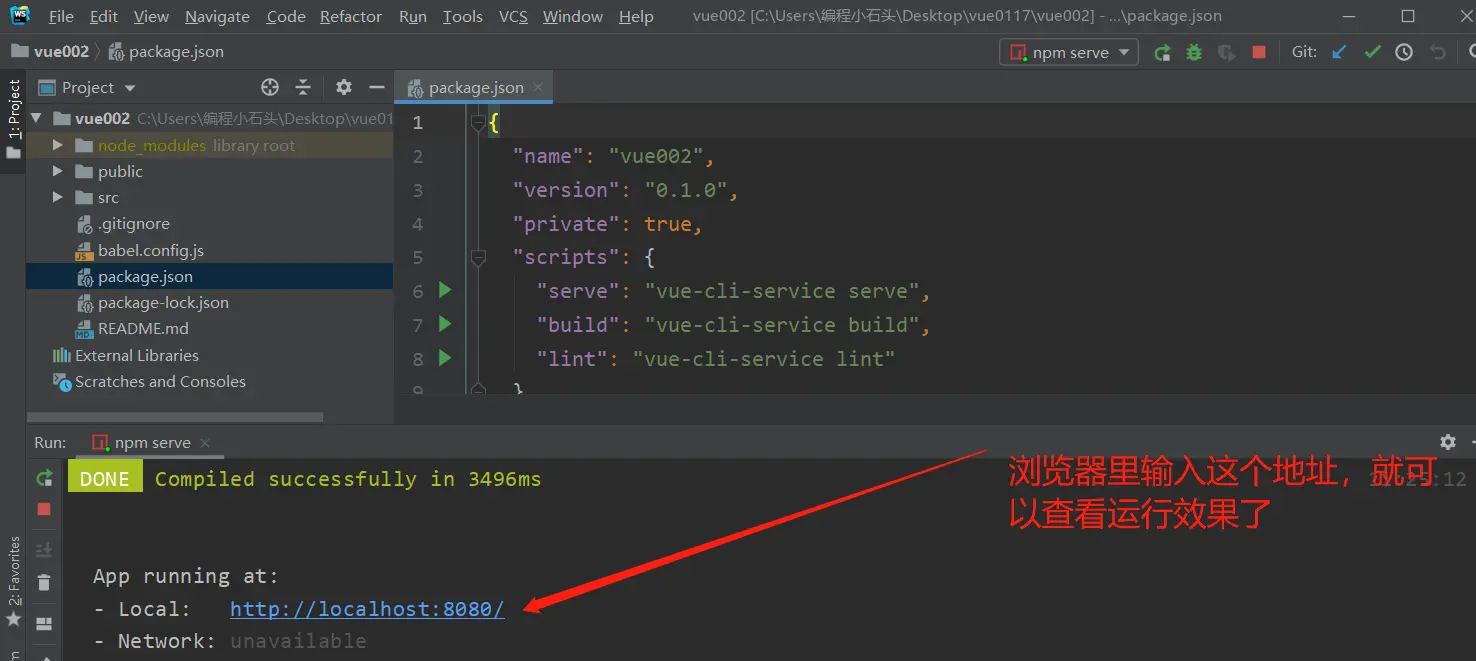Screen dimensions: 1476x661
Task: Fold the scripts block on line 5
Action: pyautogui.click(x=478, y=257)
